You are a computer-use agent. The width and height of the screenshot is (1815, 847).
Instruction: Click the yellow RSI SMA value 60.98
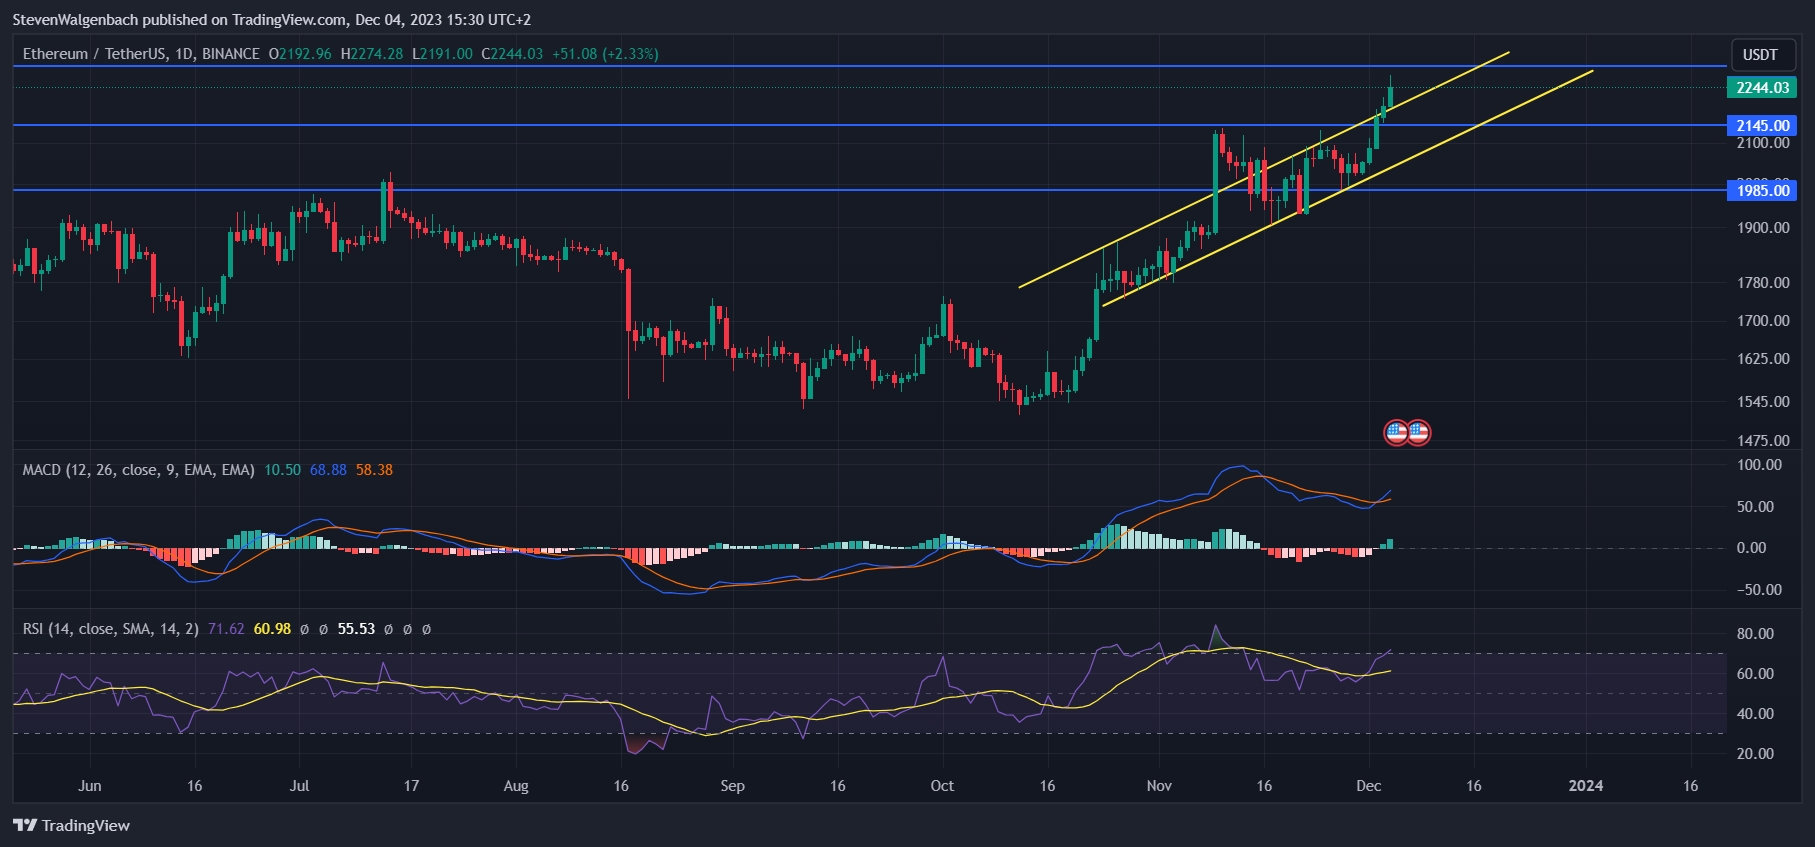pyautogui.click(x=272, y=629)
